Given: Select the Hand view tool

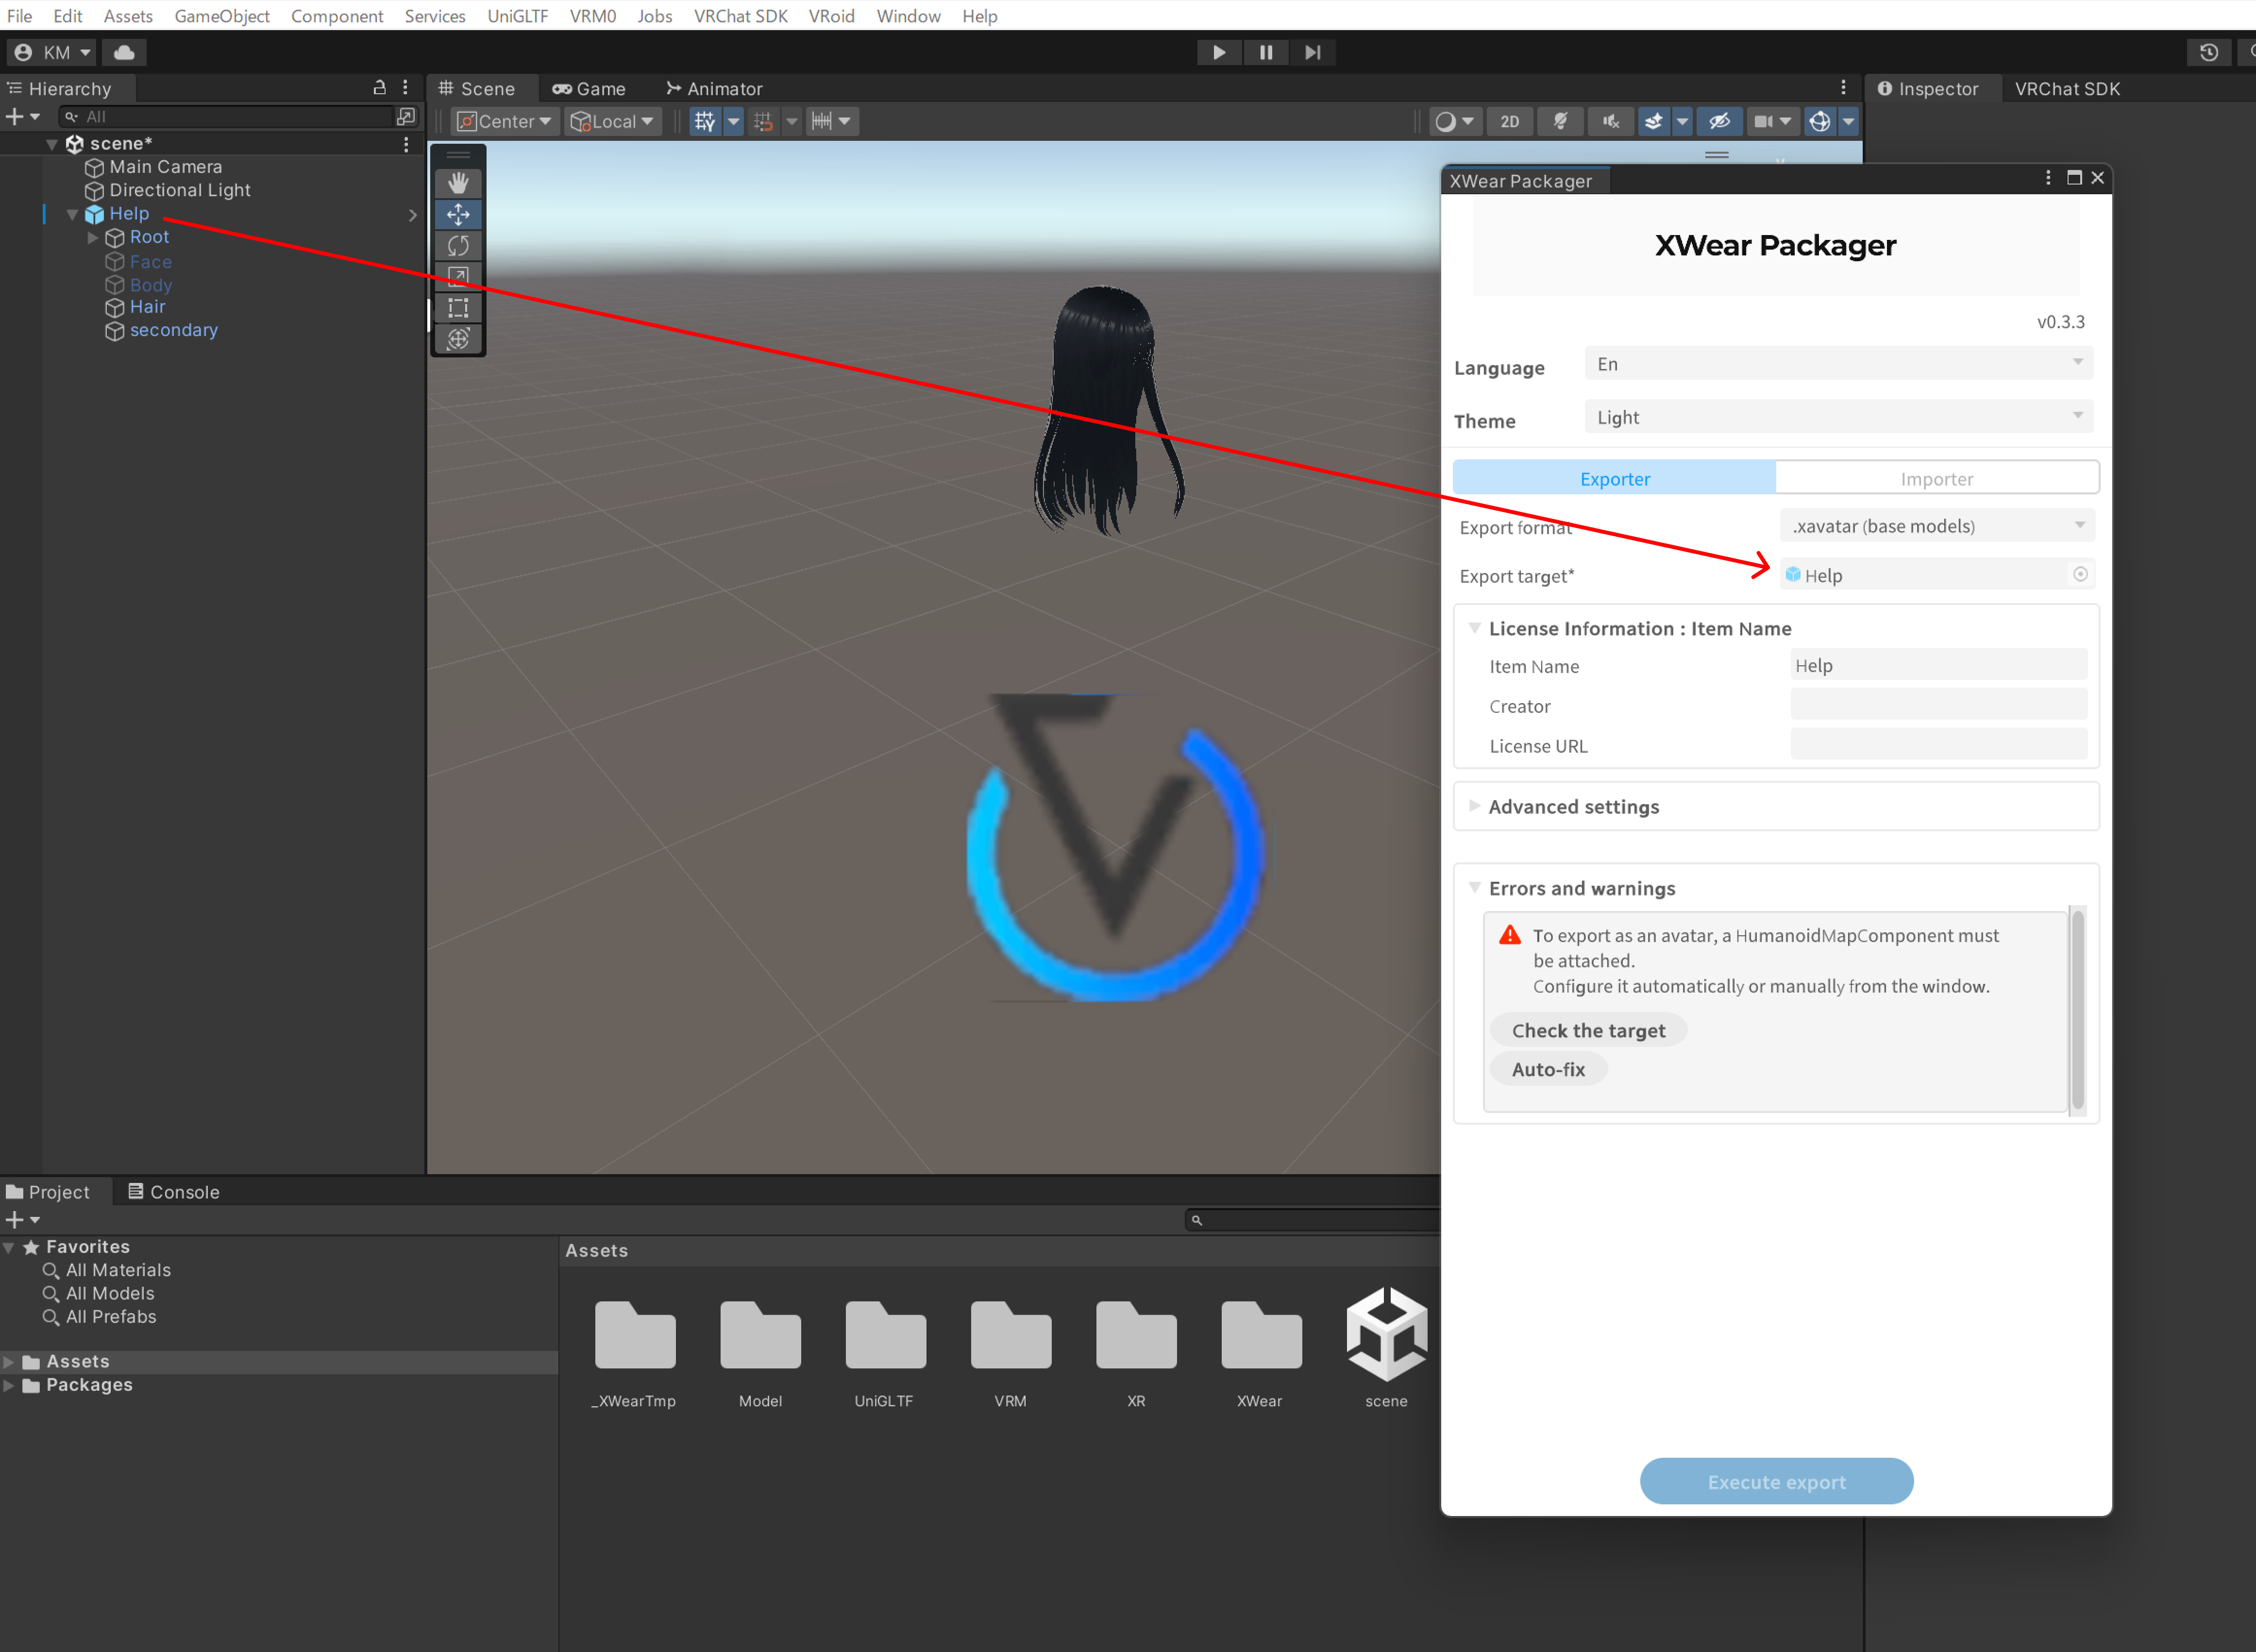Looking at the screenshot, I should click(x=458, y=183).
